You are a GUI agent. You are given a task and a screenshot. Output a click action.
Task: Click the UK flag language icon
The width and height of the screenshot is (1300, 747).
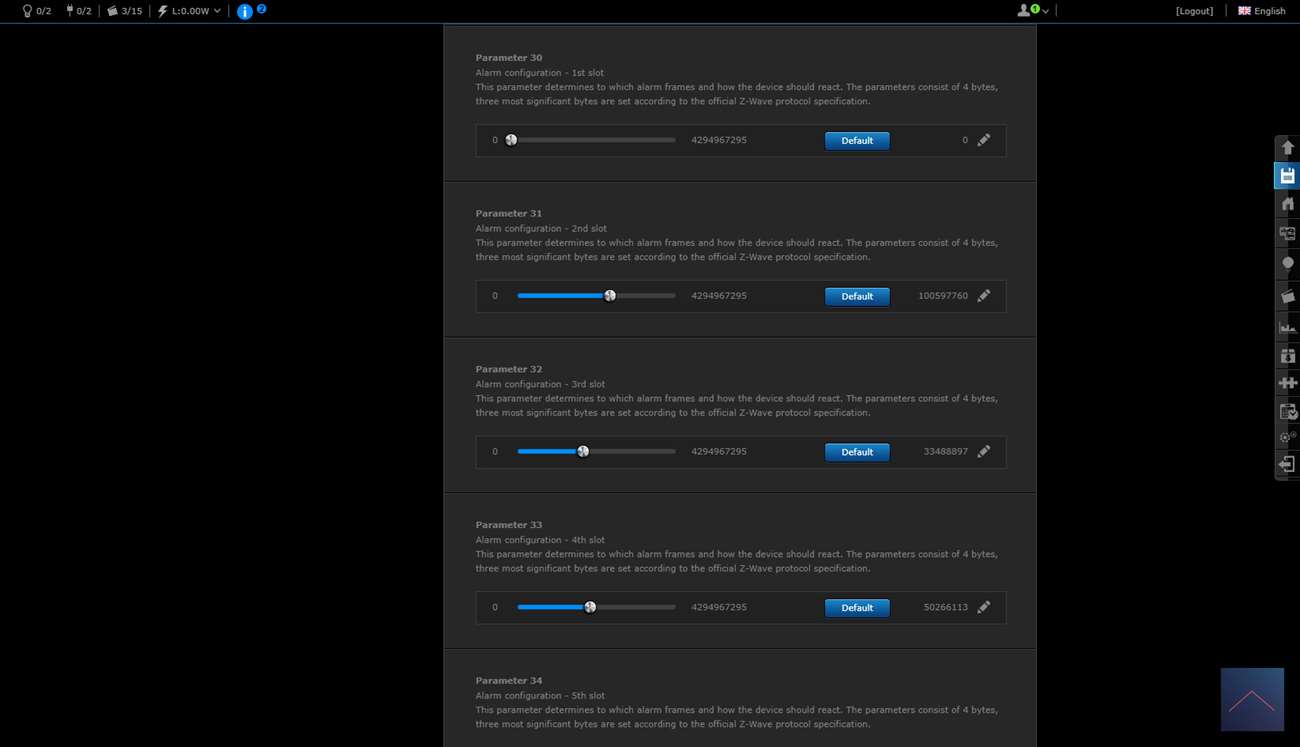click(x=1244, y=11)
